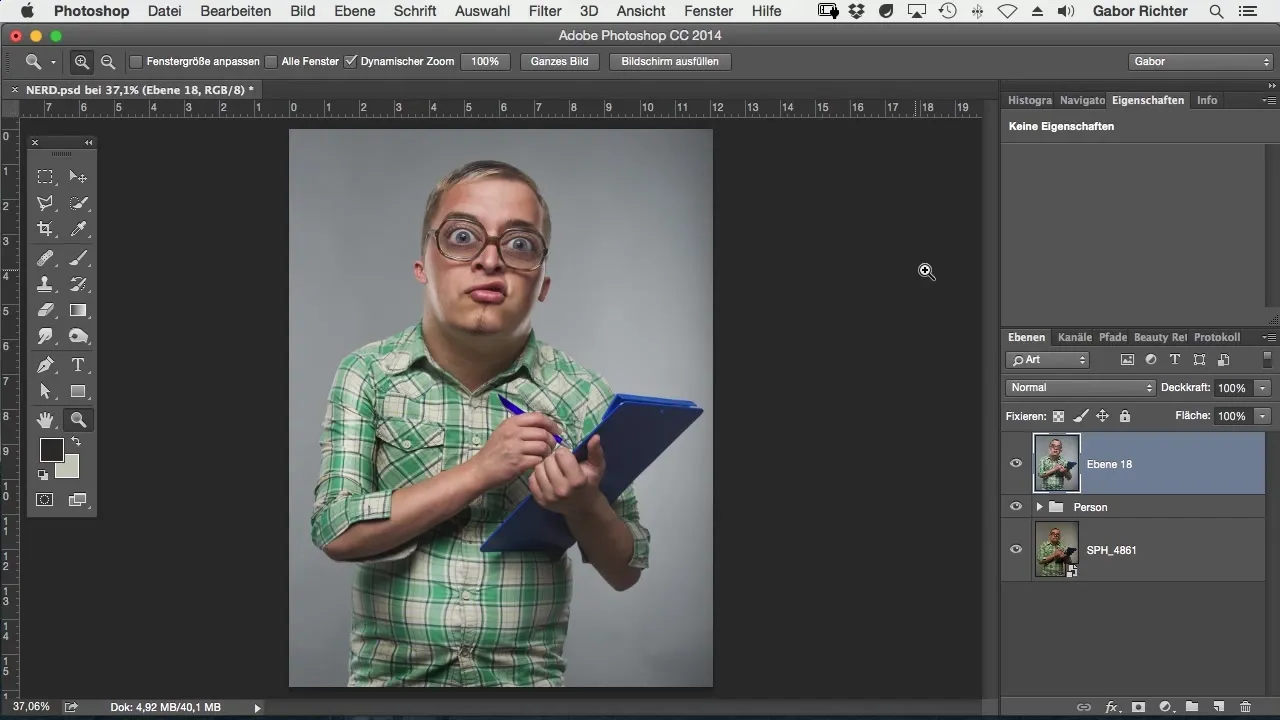Select the Rectangular Marquee tool
Image resolution: width=1280 pixels, height=720 pixels.
(x=45, y=177)
